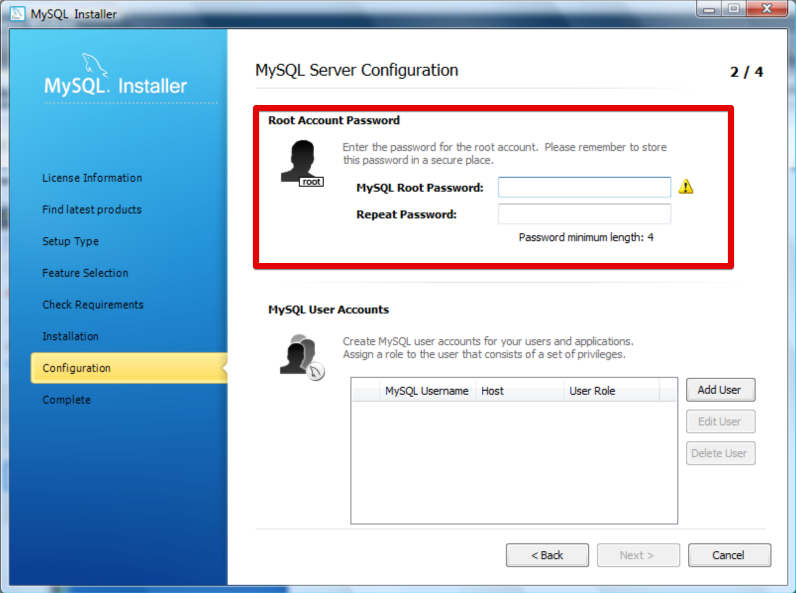Click the MySQL dolphin logo
This screenshot has height=593, width=796.
point(95,65)
